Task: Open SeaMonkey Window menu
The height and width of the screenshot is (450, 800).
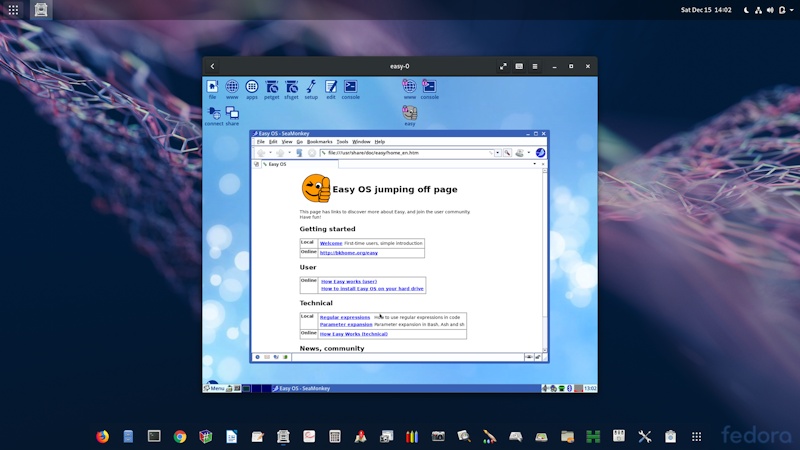Action: [x=361, y=142]
